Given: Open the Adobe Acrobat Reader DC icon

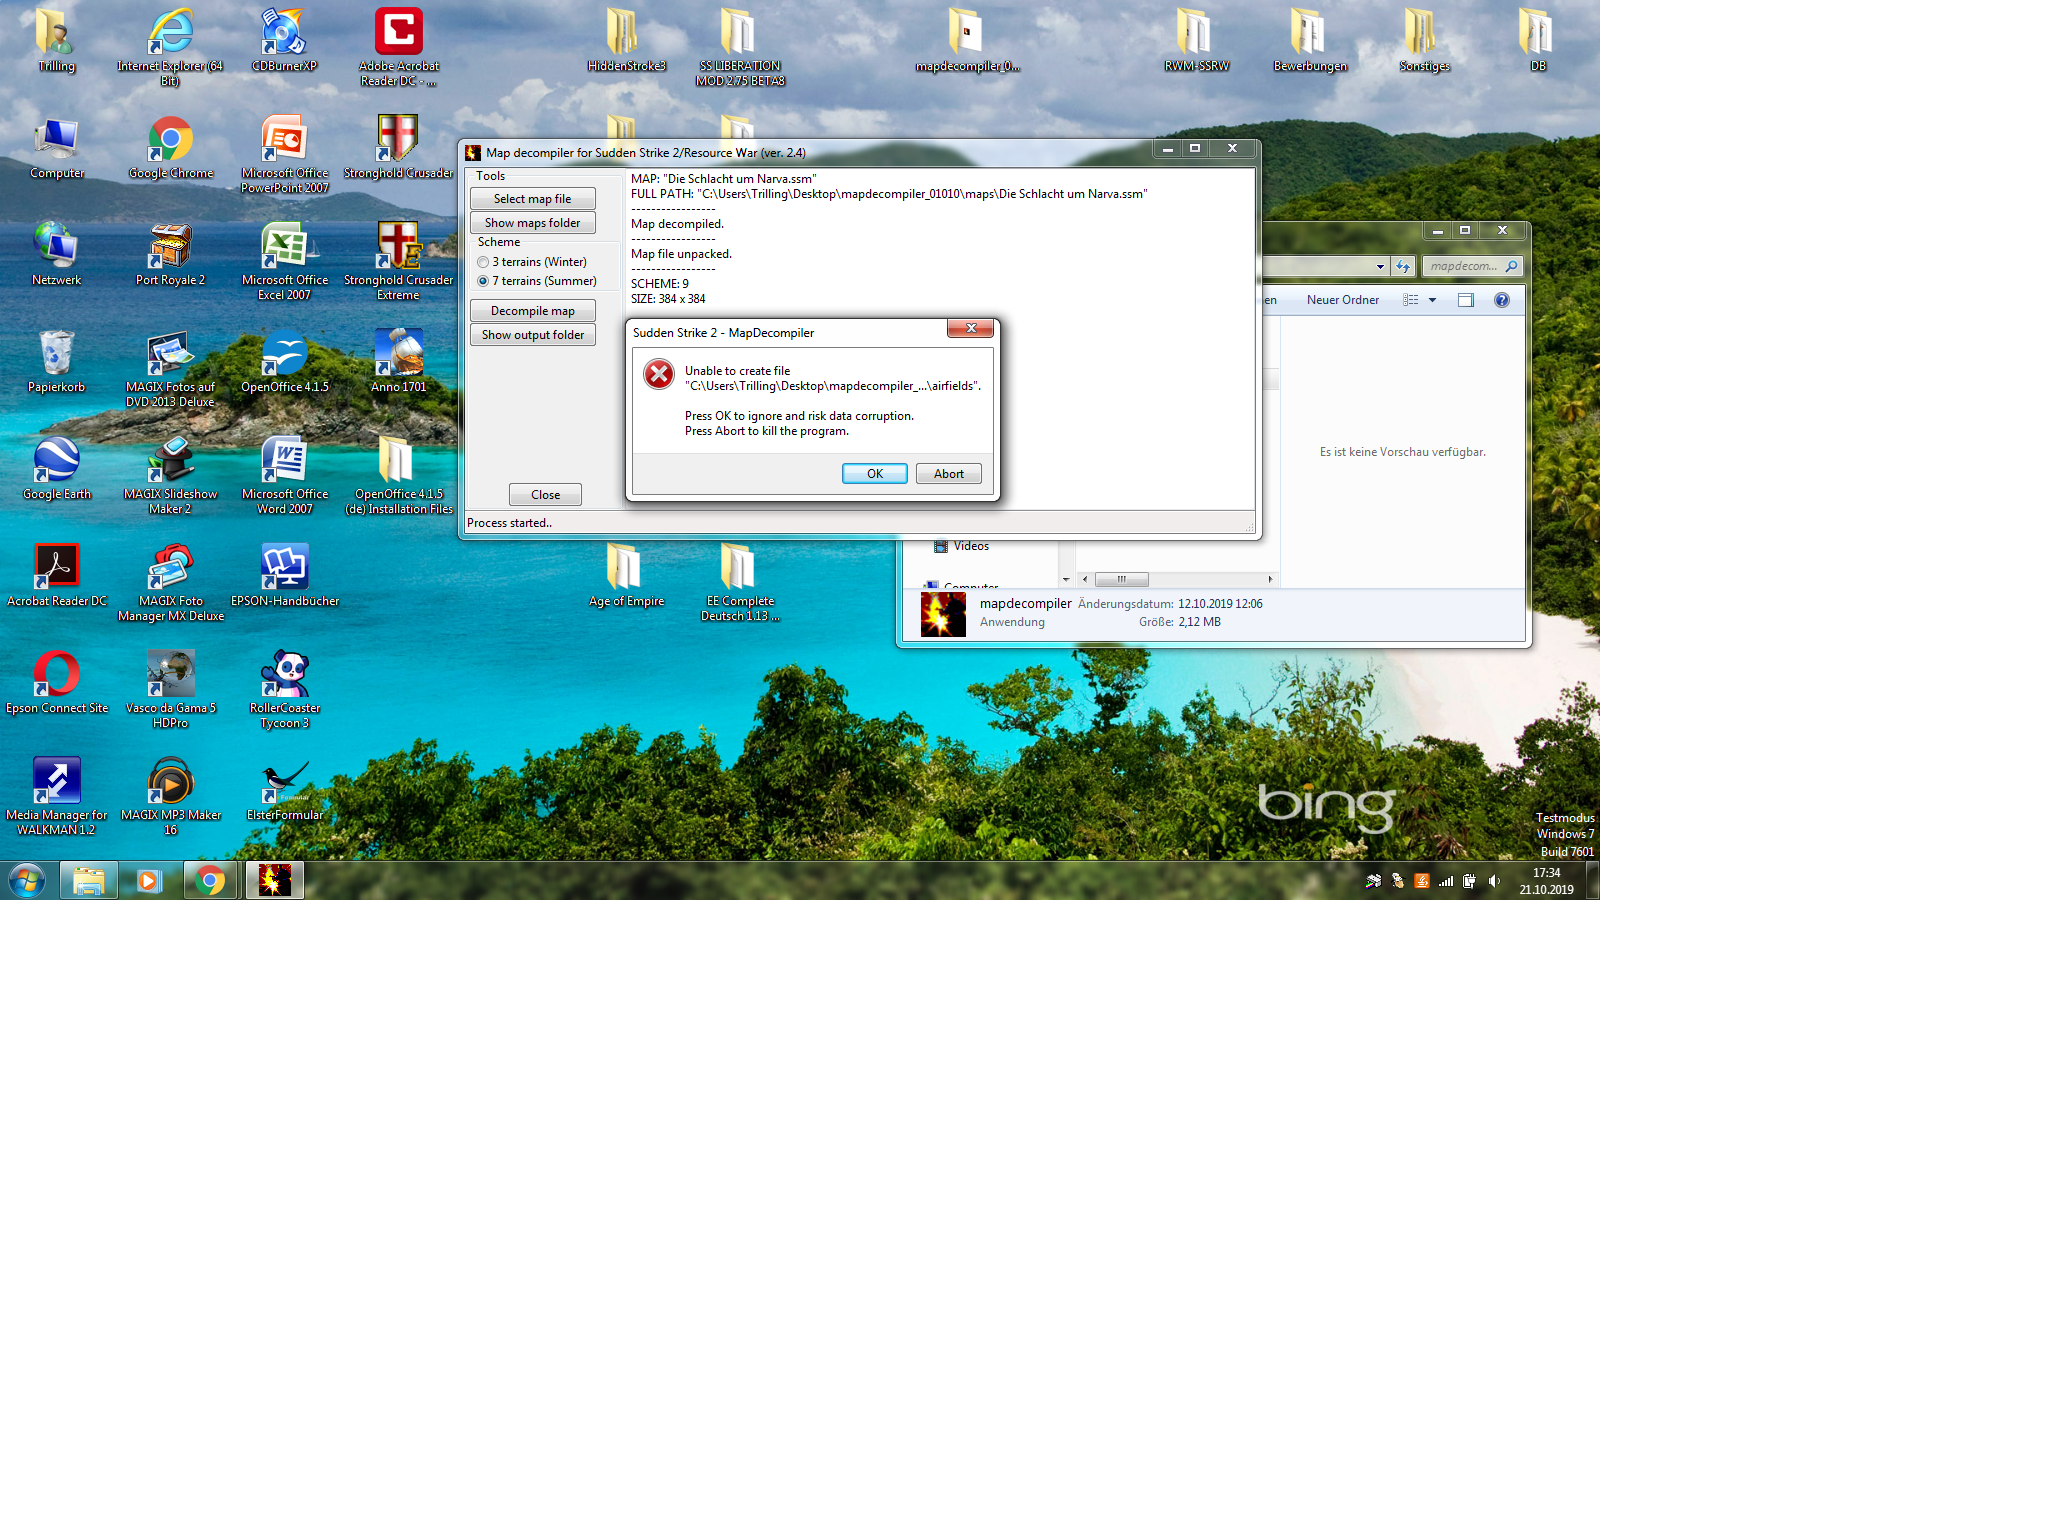Looking at the screenshot, I should tap(398, 46).
